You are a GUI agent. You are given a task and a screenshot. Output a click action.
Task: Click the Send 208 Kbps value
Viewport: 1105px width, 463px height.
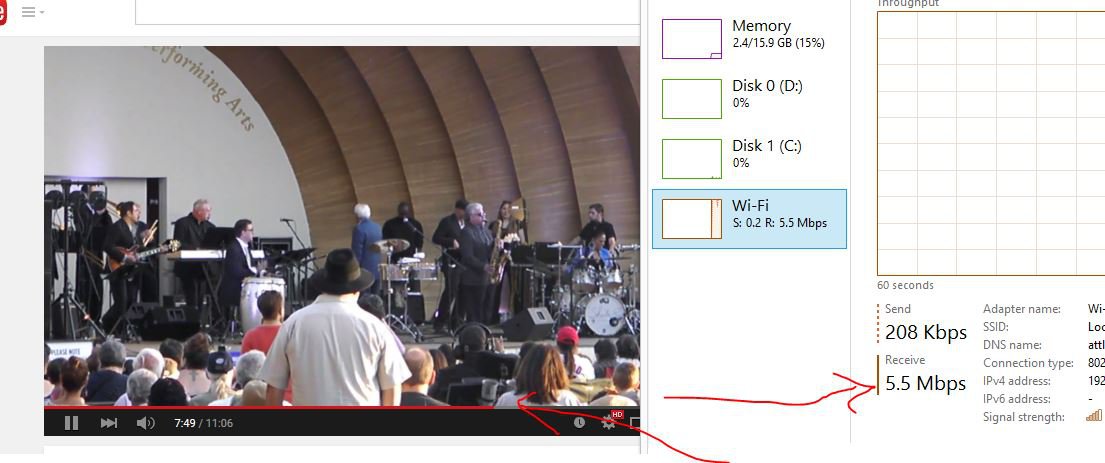point(926,332)
